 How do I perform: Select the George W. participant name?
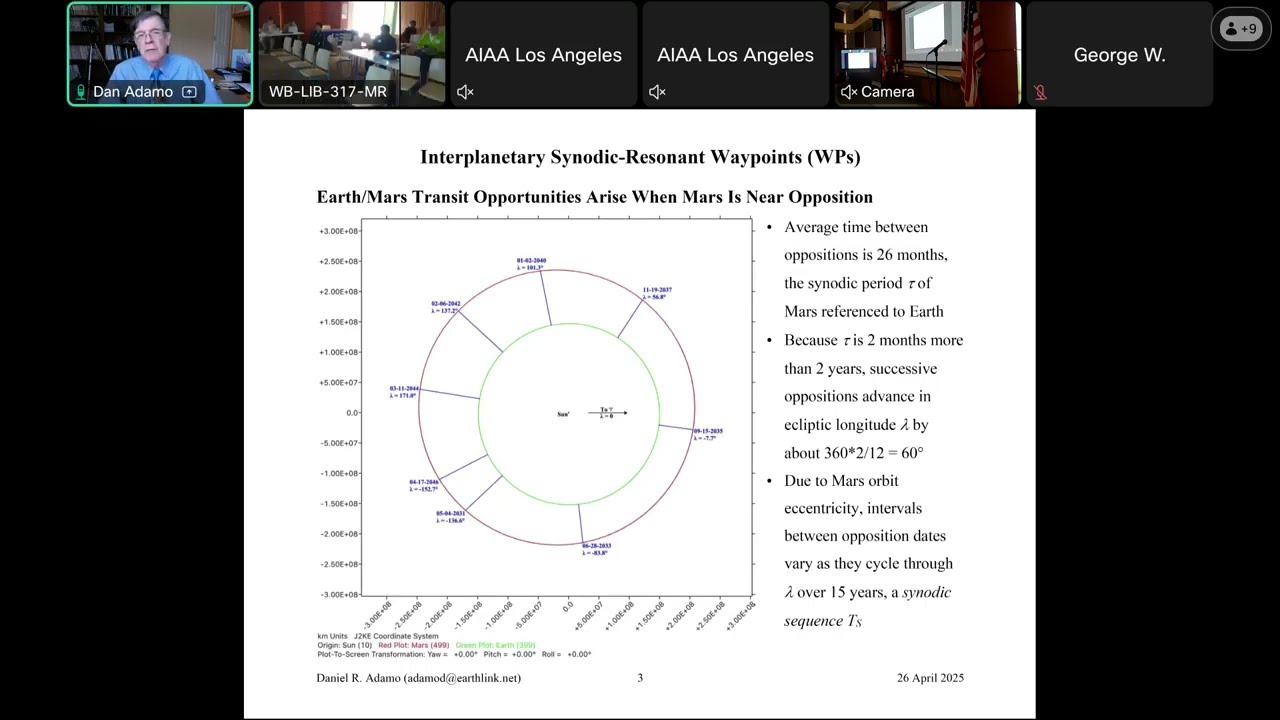[x=1119, y=55]
